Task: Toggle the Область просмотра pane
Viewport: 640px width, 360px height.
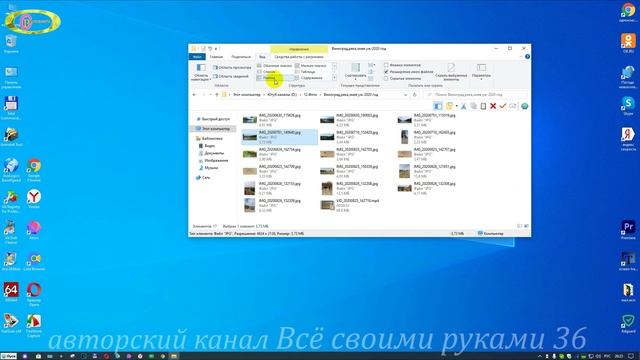Action: (232, 67)
